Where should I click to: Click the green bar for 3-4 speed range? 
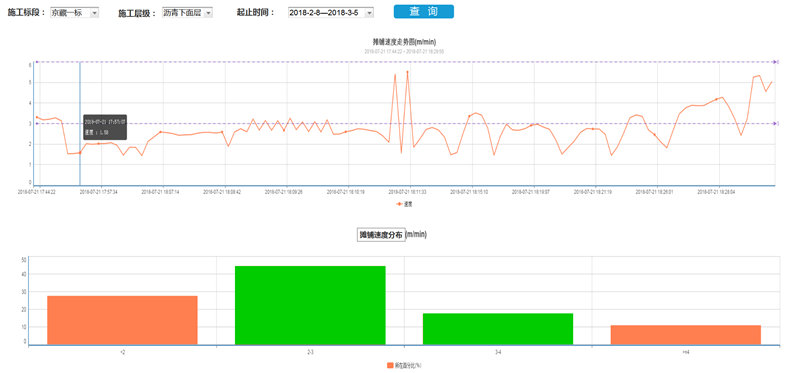coord(498,329)
